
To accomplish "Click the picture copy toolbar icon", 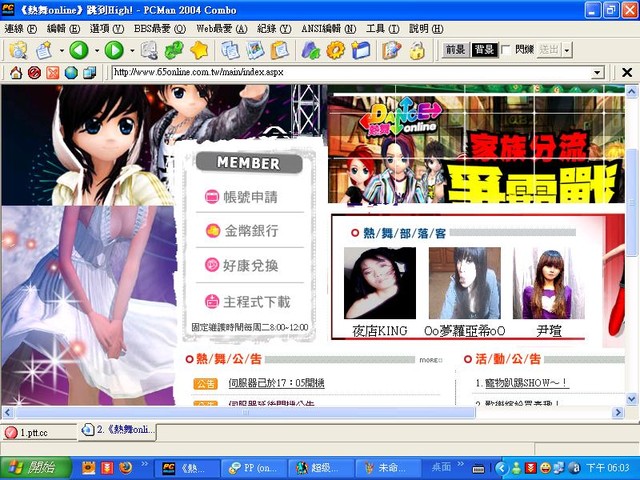I will (x=255, y=51).
